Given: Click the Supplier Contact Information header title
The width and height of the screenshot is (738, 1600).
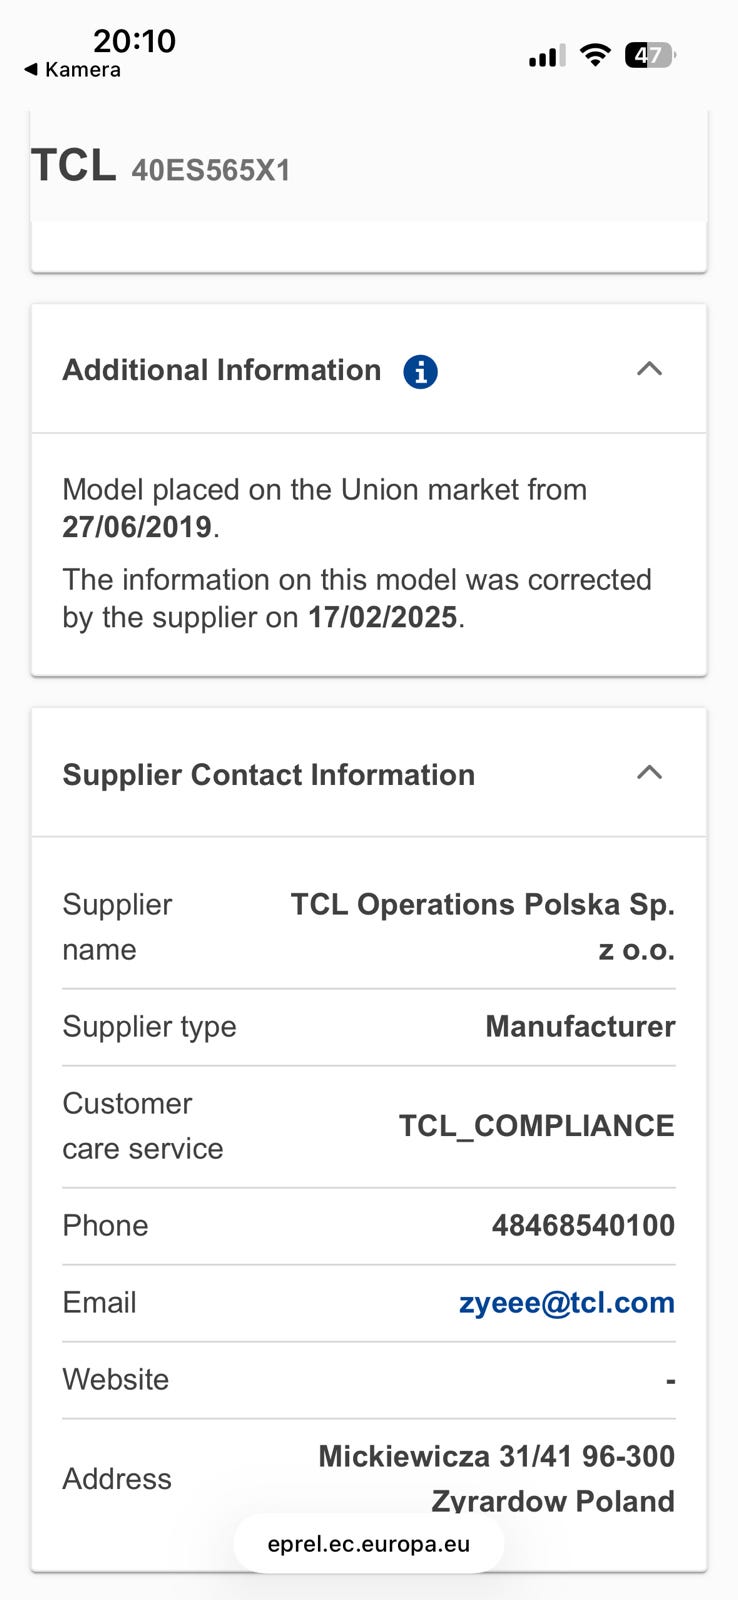Looking at the screenshot, I should (x=268, y=774).
